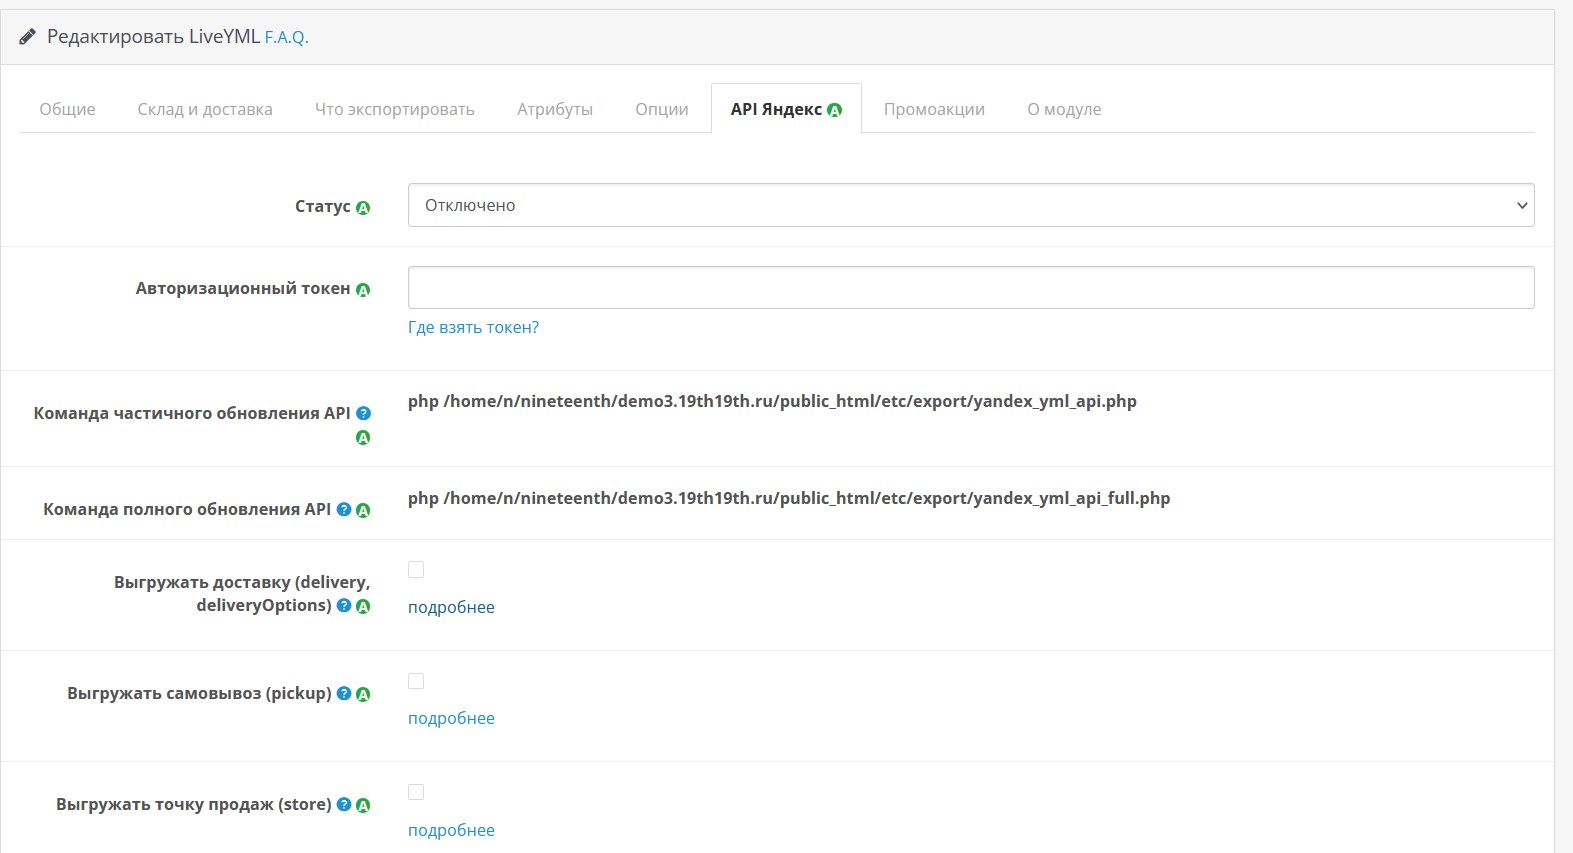Switch to the Склад и доставка tab
Viewport: 1573px width, 853px height.
pyautogui.click(x=205, y=109)
